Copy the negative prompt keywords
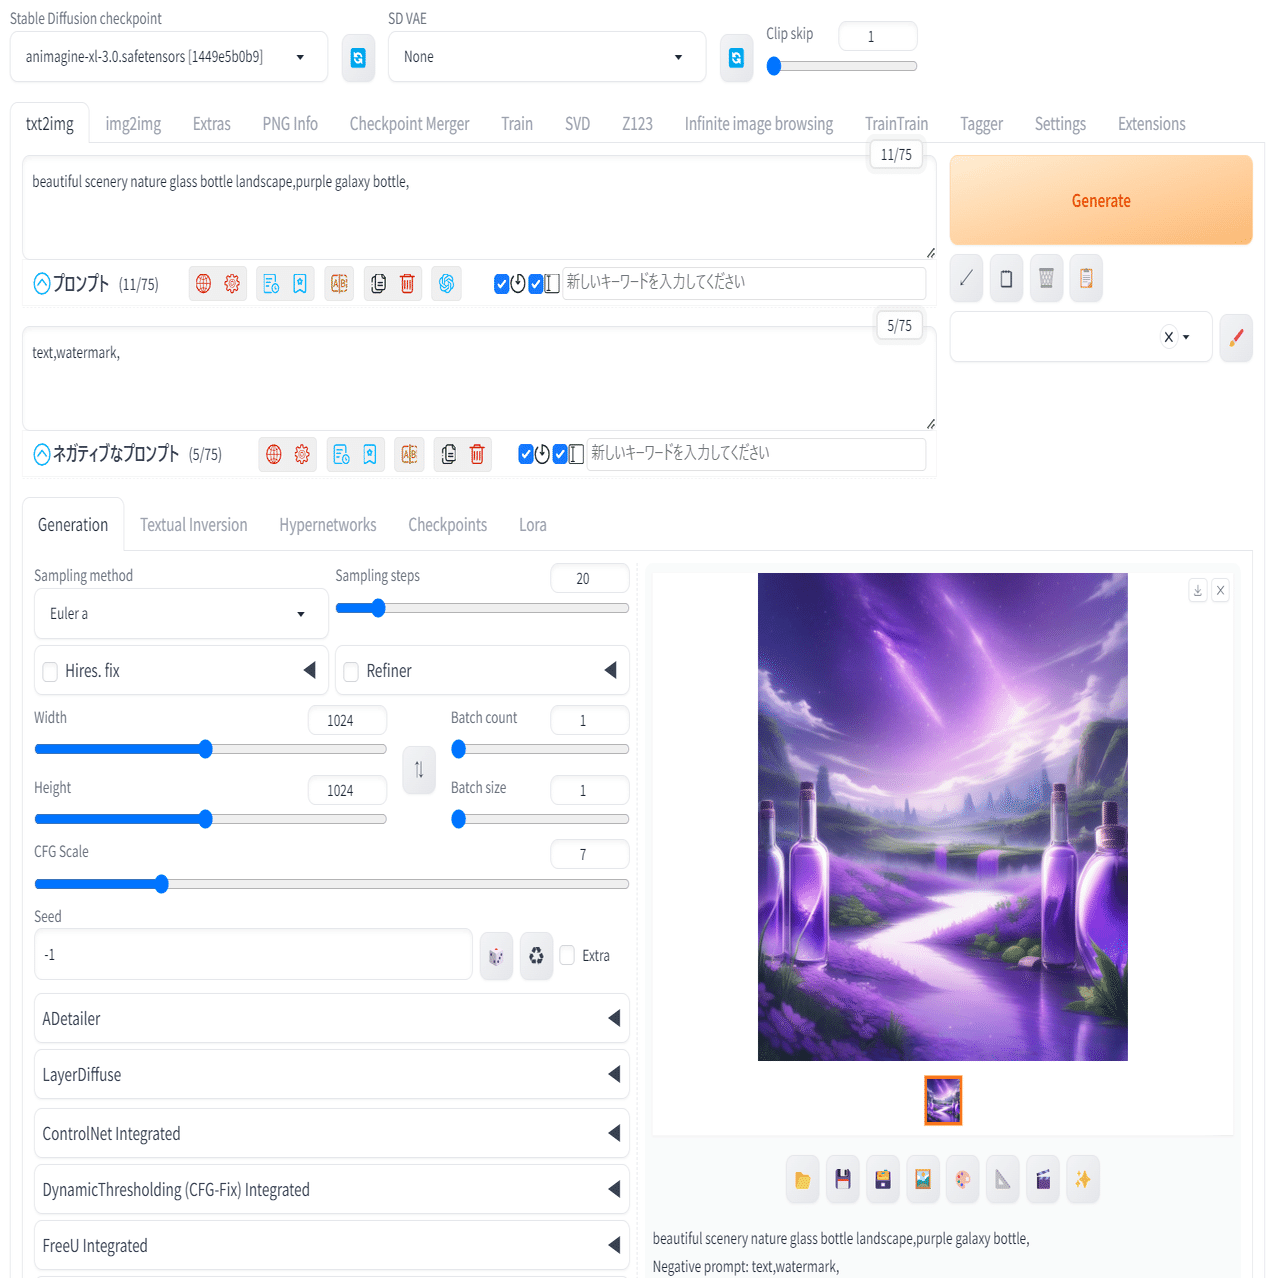Screen dimensions: 1278x1278 point(448,455)
